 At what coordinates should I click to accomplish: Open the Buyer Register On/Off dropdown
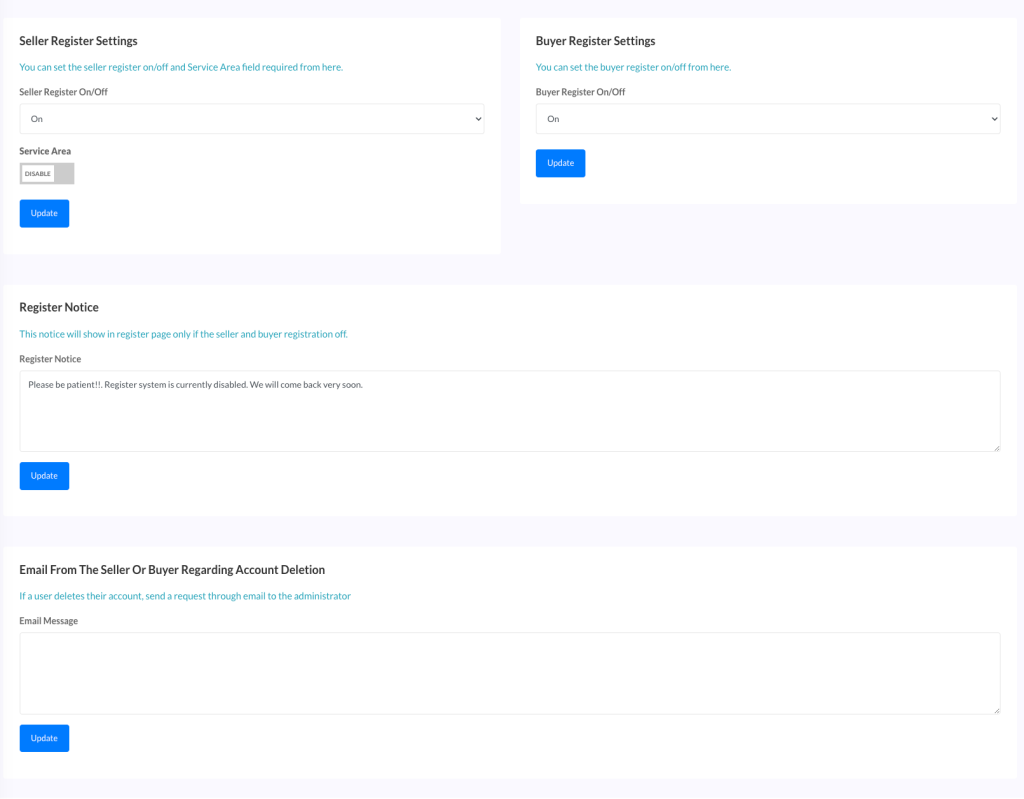click(x=767, y=118)
